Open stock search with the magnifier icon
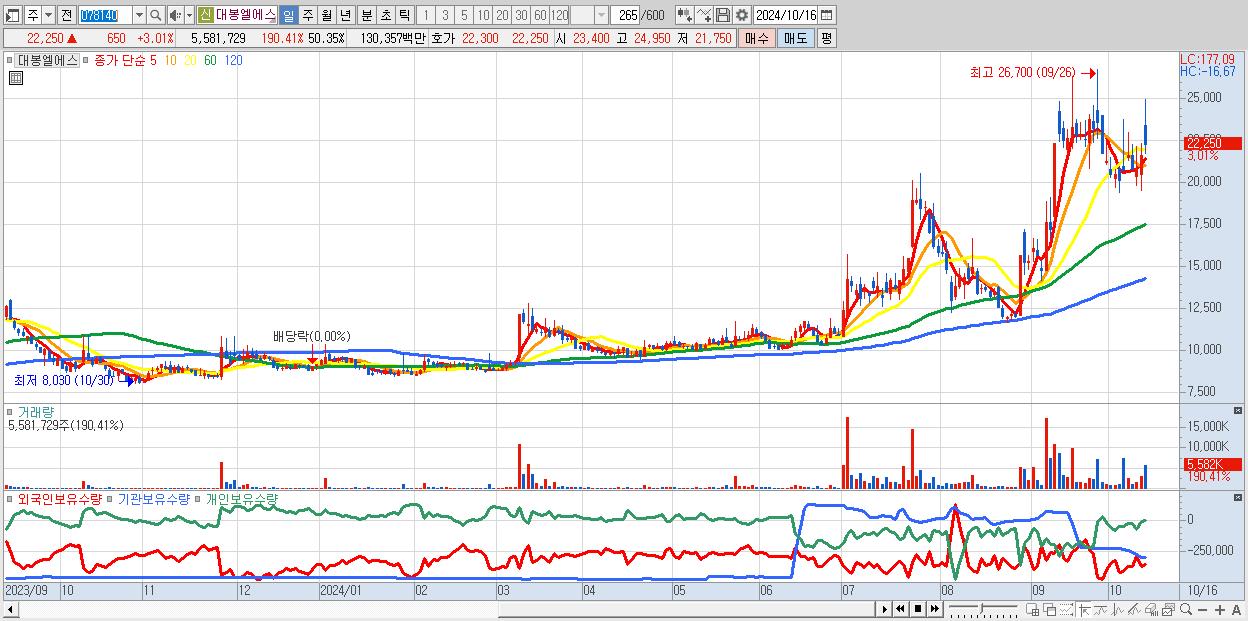Screen dimensions: 1248x621 click(x=156, y=15)
